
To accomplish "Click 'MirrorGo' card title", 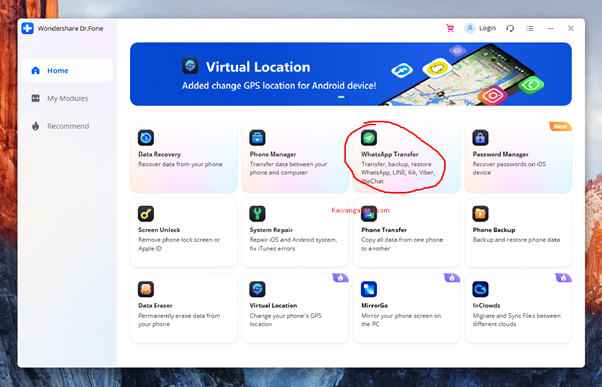I will point(374,305).
